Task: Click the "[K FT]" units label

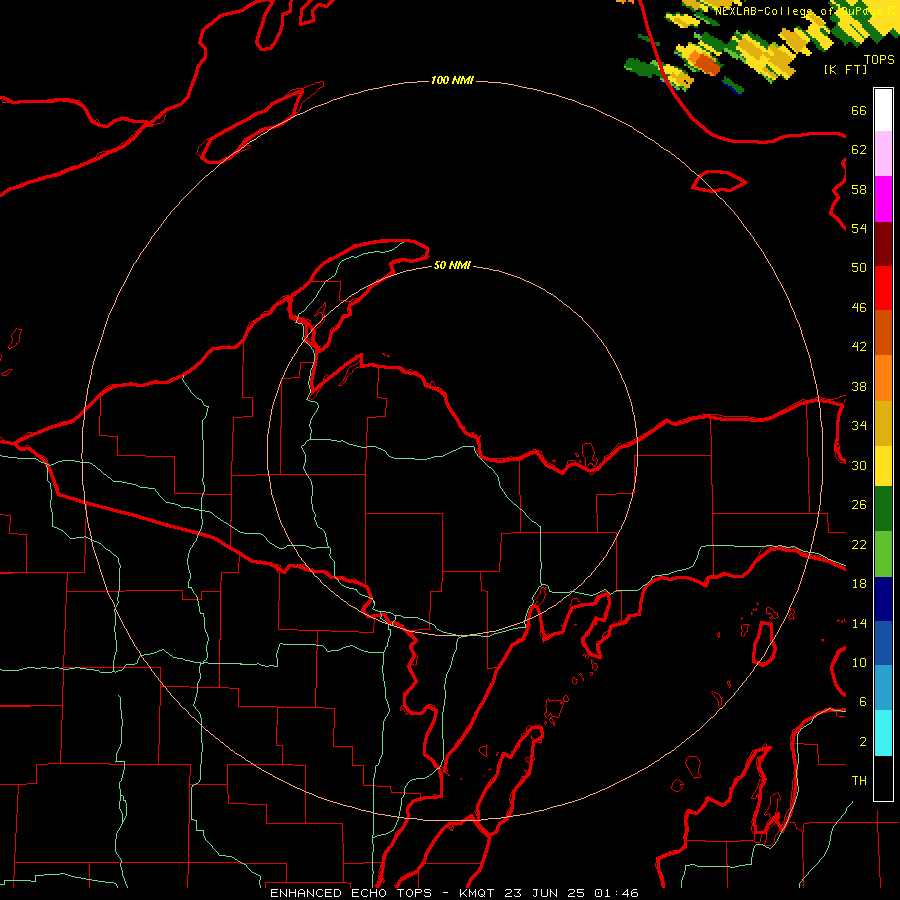Action: tap(846, 69)
